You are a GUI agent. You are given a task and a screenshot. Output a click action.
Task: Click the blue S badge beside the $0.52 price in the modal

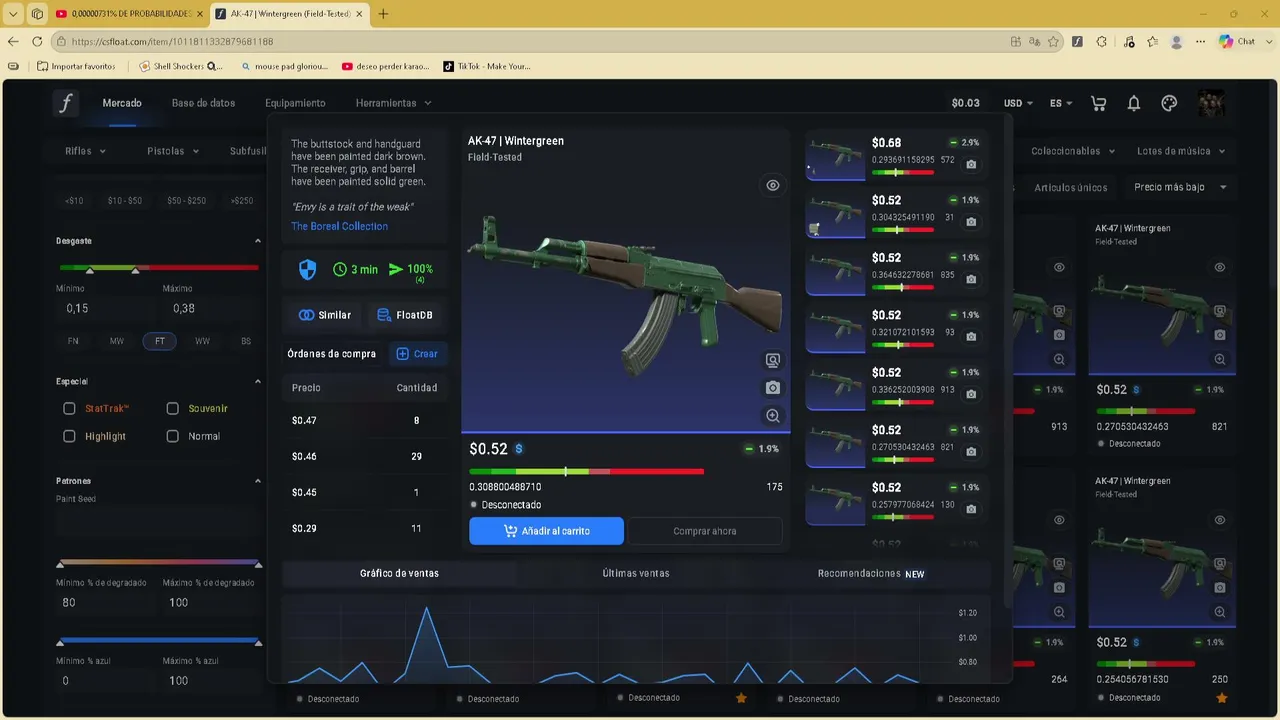click(519, 449)
